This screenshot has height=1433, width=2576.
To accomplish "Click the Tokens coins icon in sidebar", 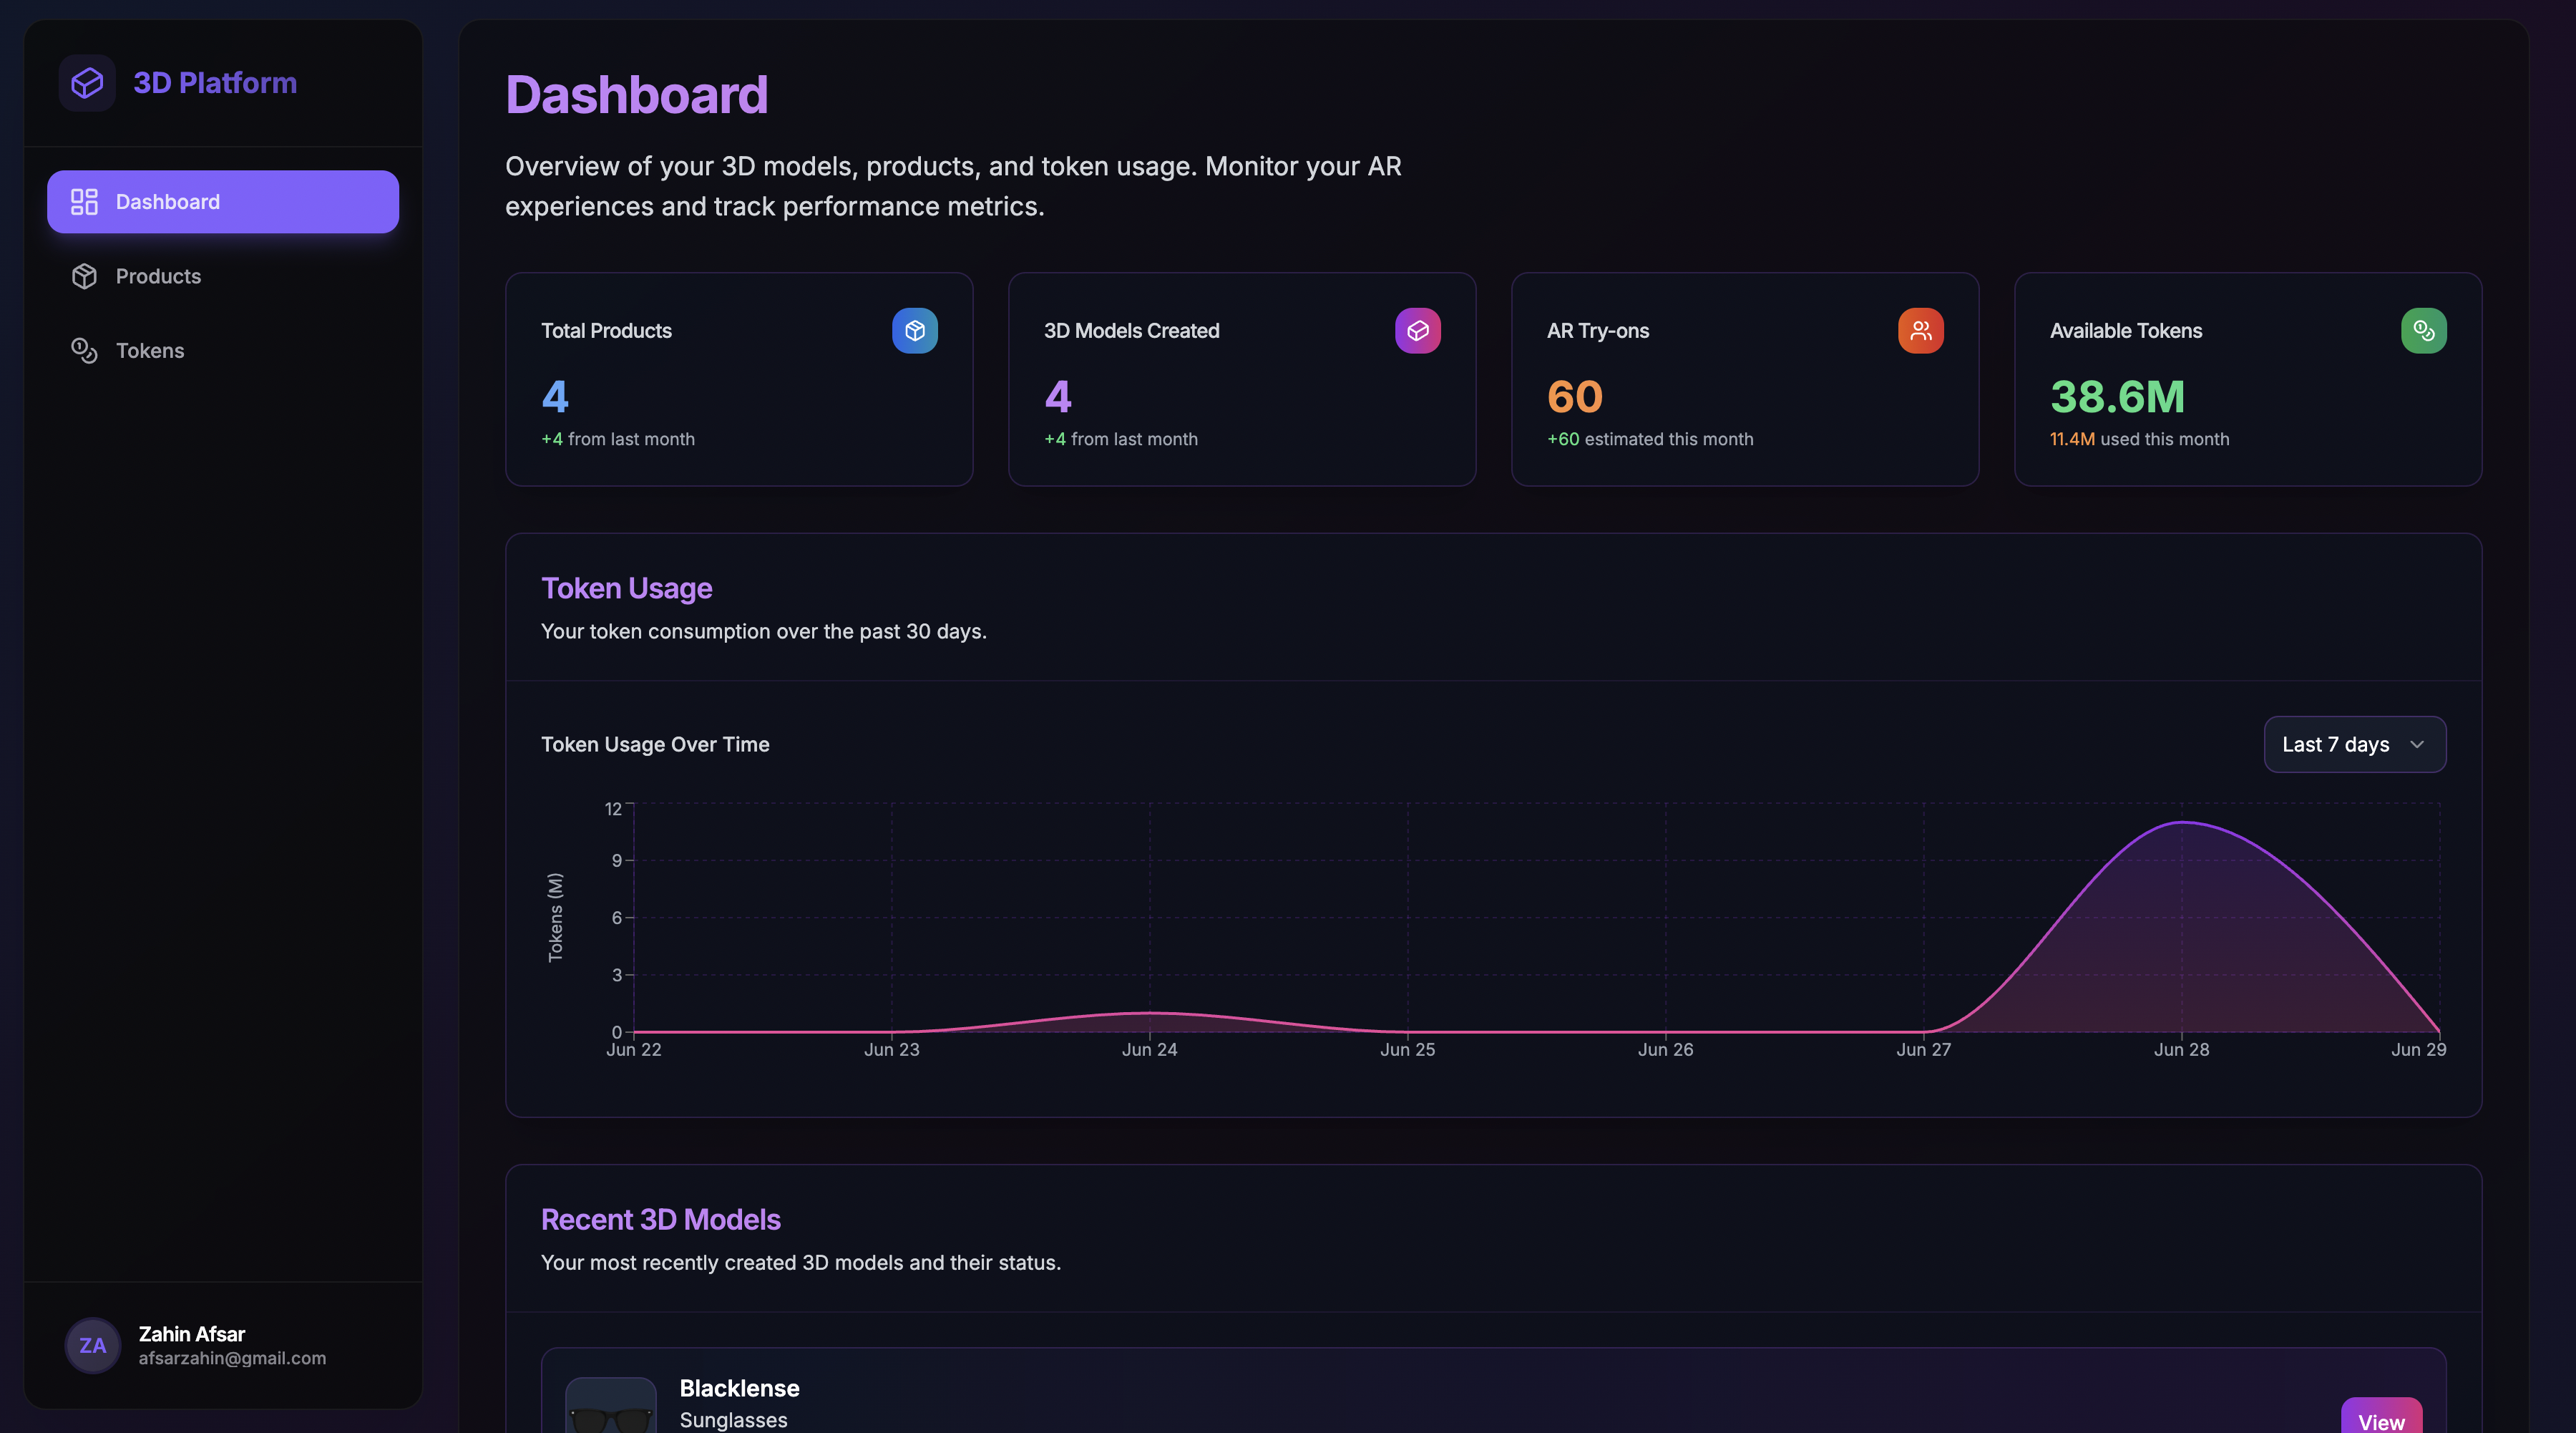I will (84, 351).
